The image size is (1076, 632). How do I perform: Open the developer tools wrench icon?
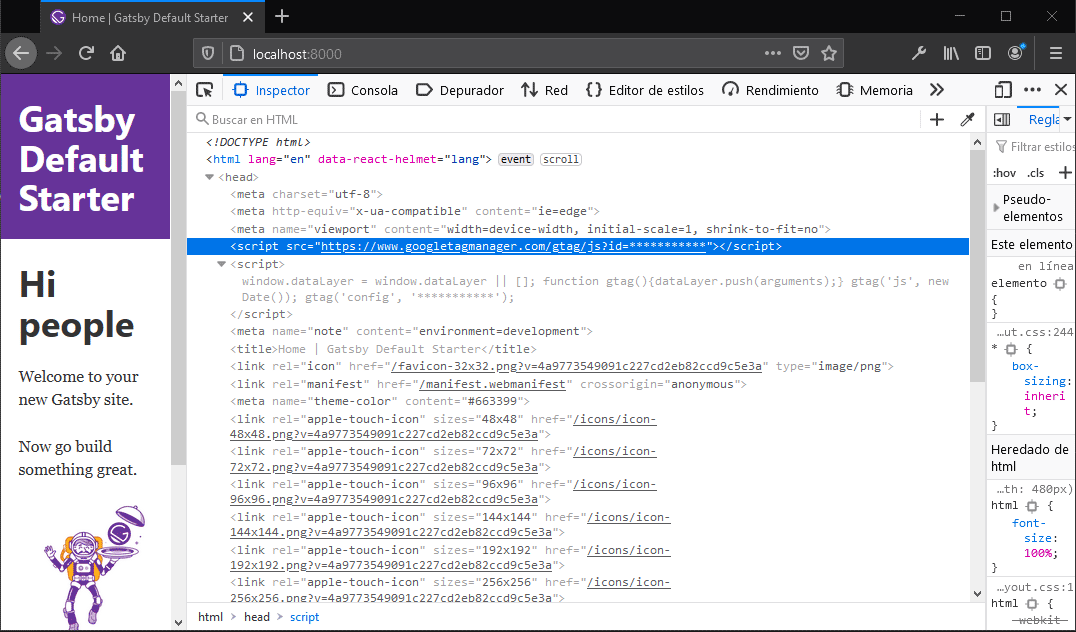(x=919, y=54)
